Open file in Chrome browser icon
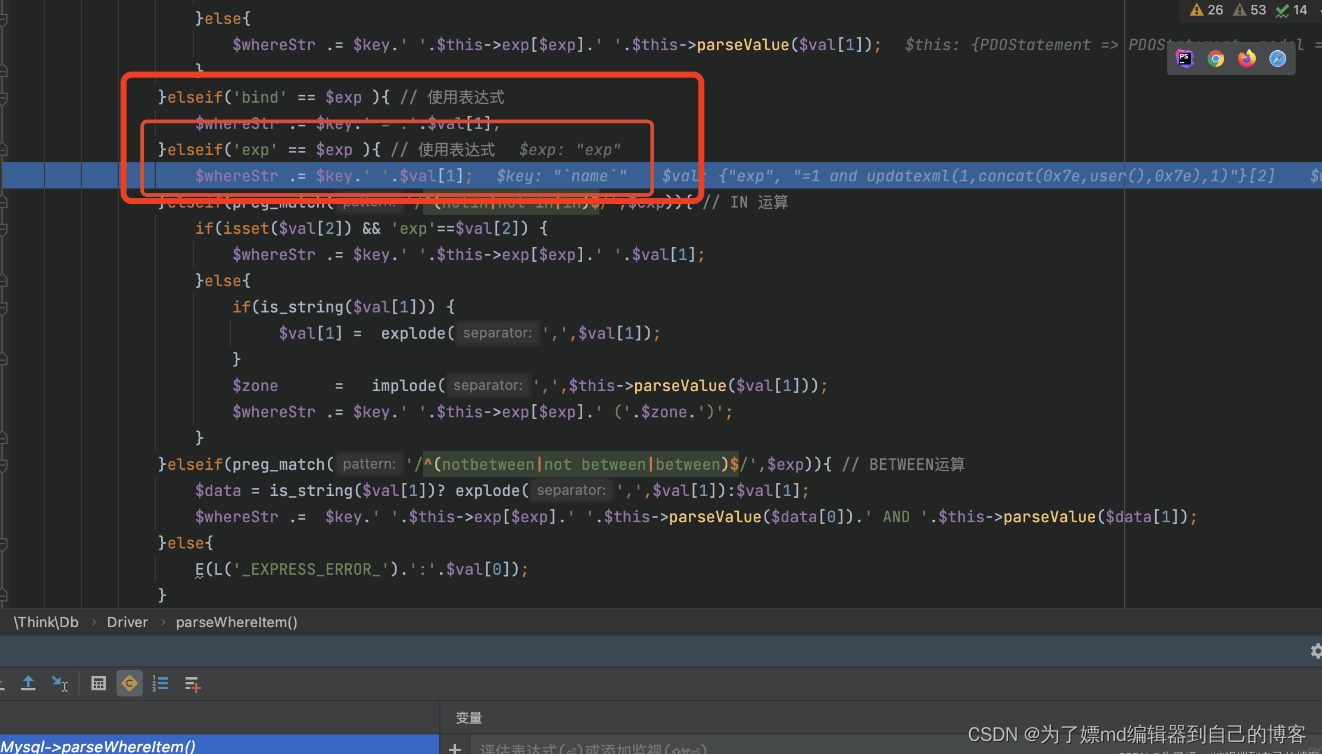1322x754 pixels. (x=1216, y=58)
